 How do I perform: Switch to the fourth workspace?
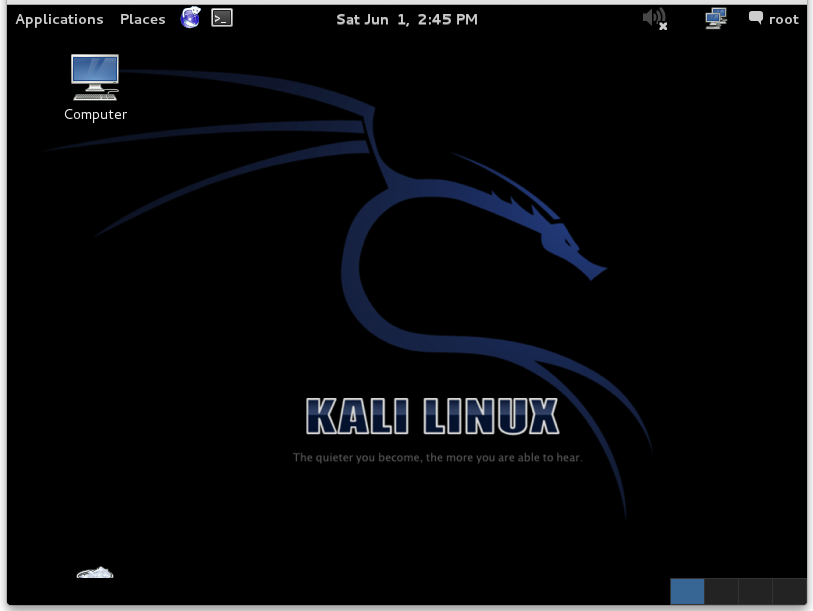click(x=789, y=591)
